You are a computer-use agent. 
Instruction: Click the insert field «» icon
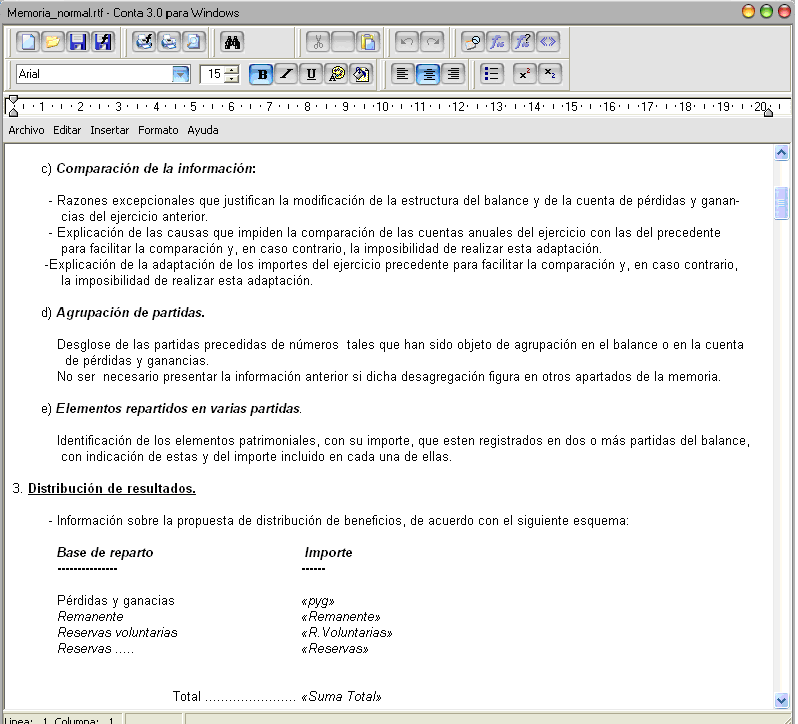click(x=548, y=42)
